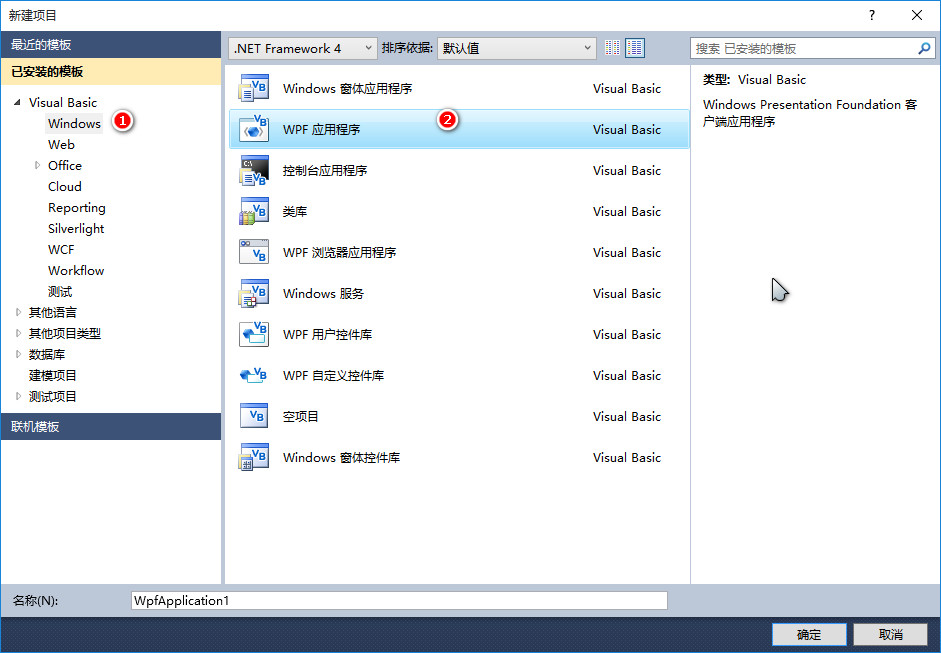The width and height of the screenshot is (941, 653).
Task: Click the Windows 窗体控件库 icon
Action: coord(253,457)
